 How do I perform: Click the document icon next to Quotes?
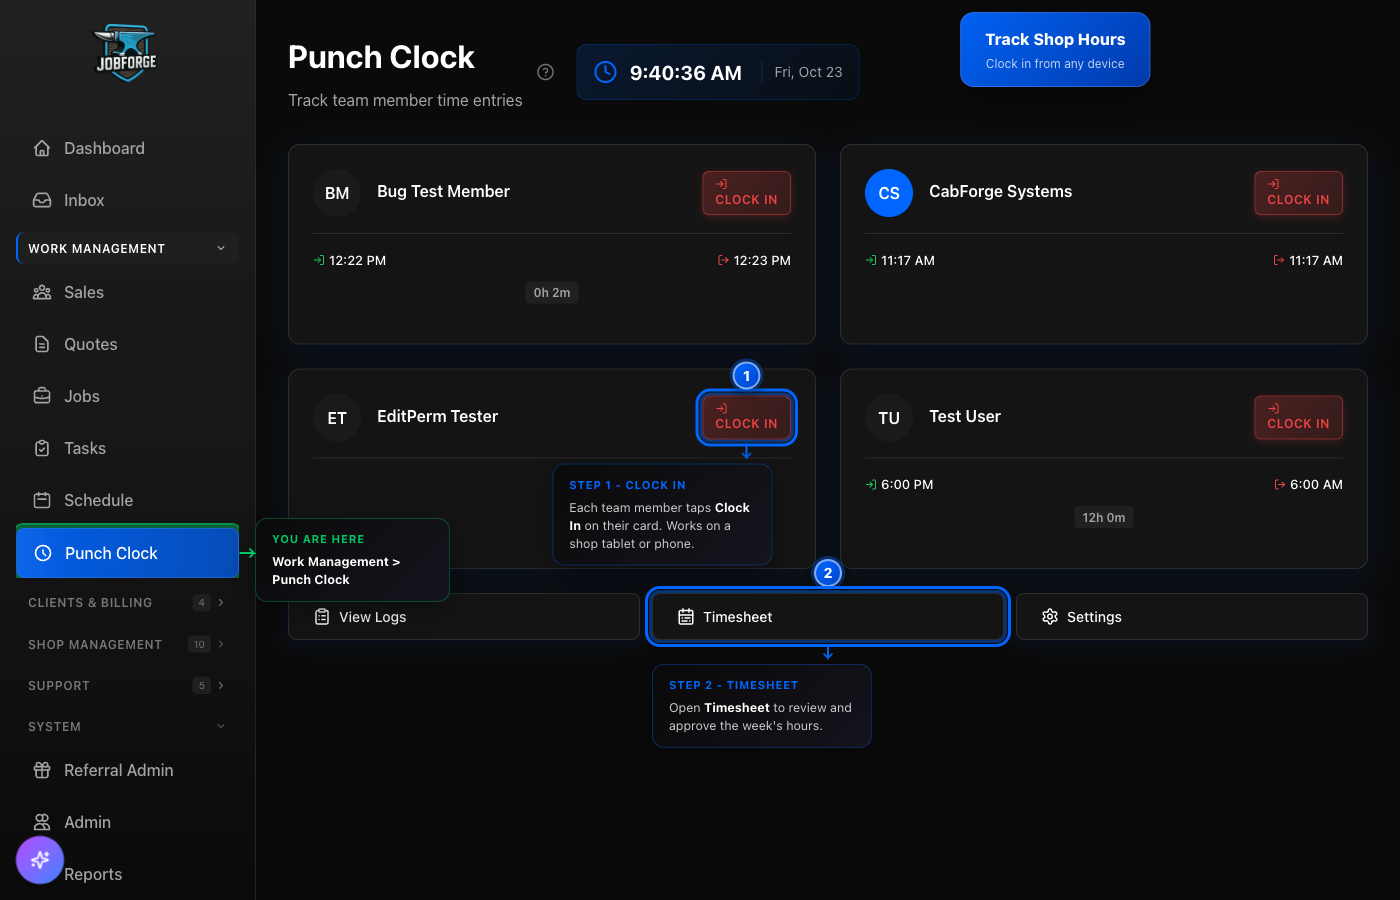[42, 344]
